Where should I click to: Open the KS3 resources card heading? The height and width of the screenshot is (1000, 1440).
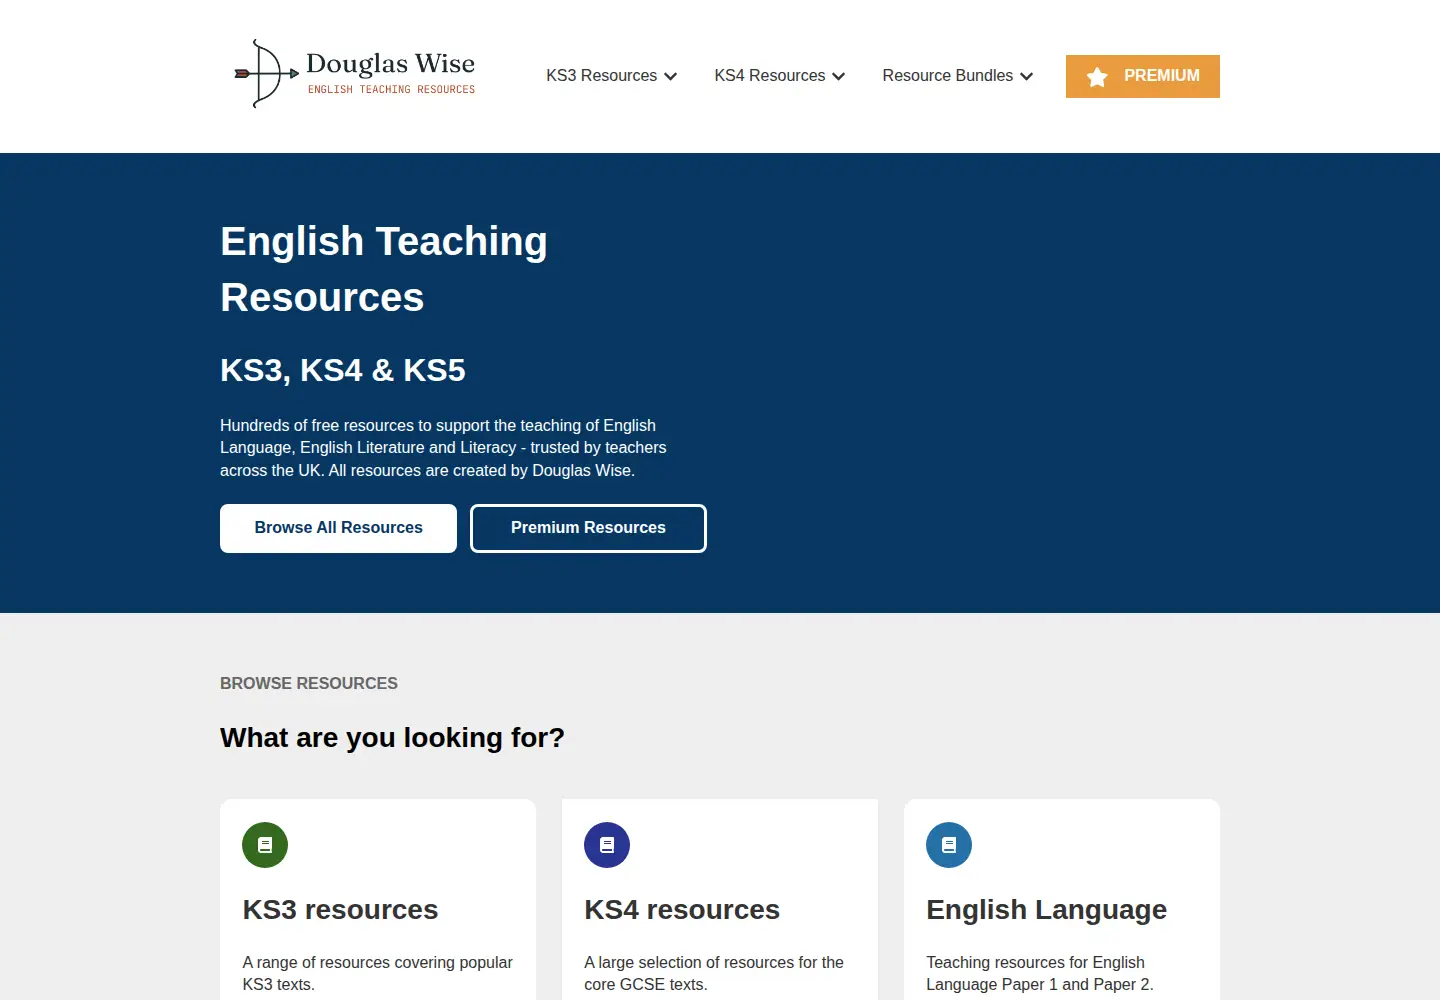pos(340,910)
